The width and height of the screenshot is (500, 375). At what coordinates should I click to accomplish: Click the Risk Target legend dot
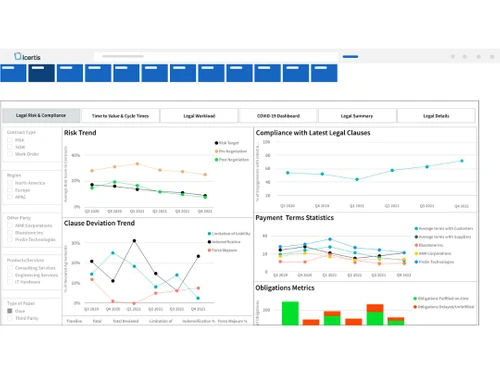[216, 143]
